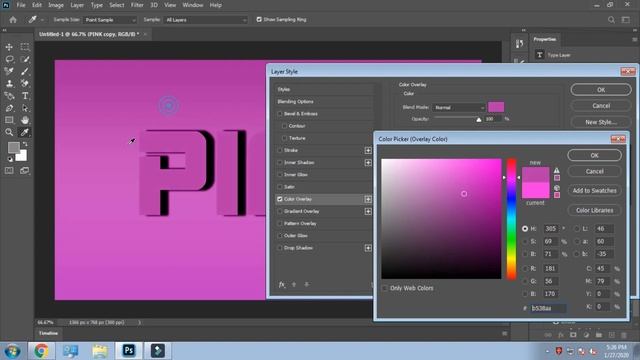Launch Photoshop from the taskbar
Image resolution: width=640 pixels, height=360 pixels.
[x=129, y=350]
